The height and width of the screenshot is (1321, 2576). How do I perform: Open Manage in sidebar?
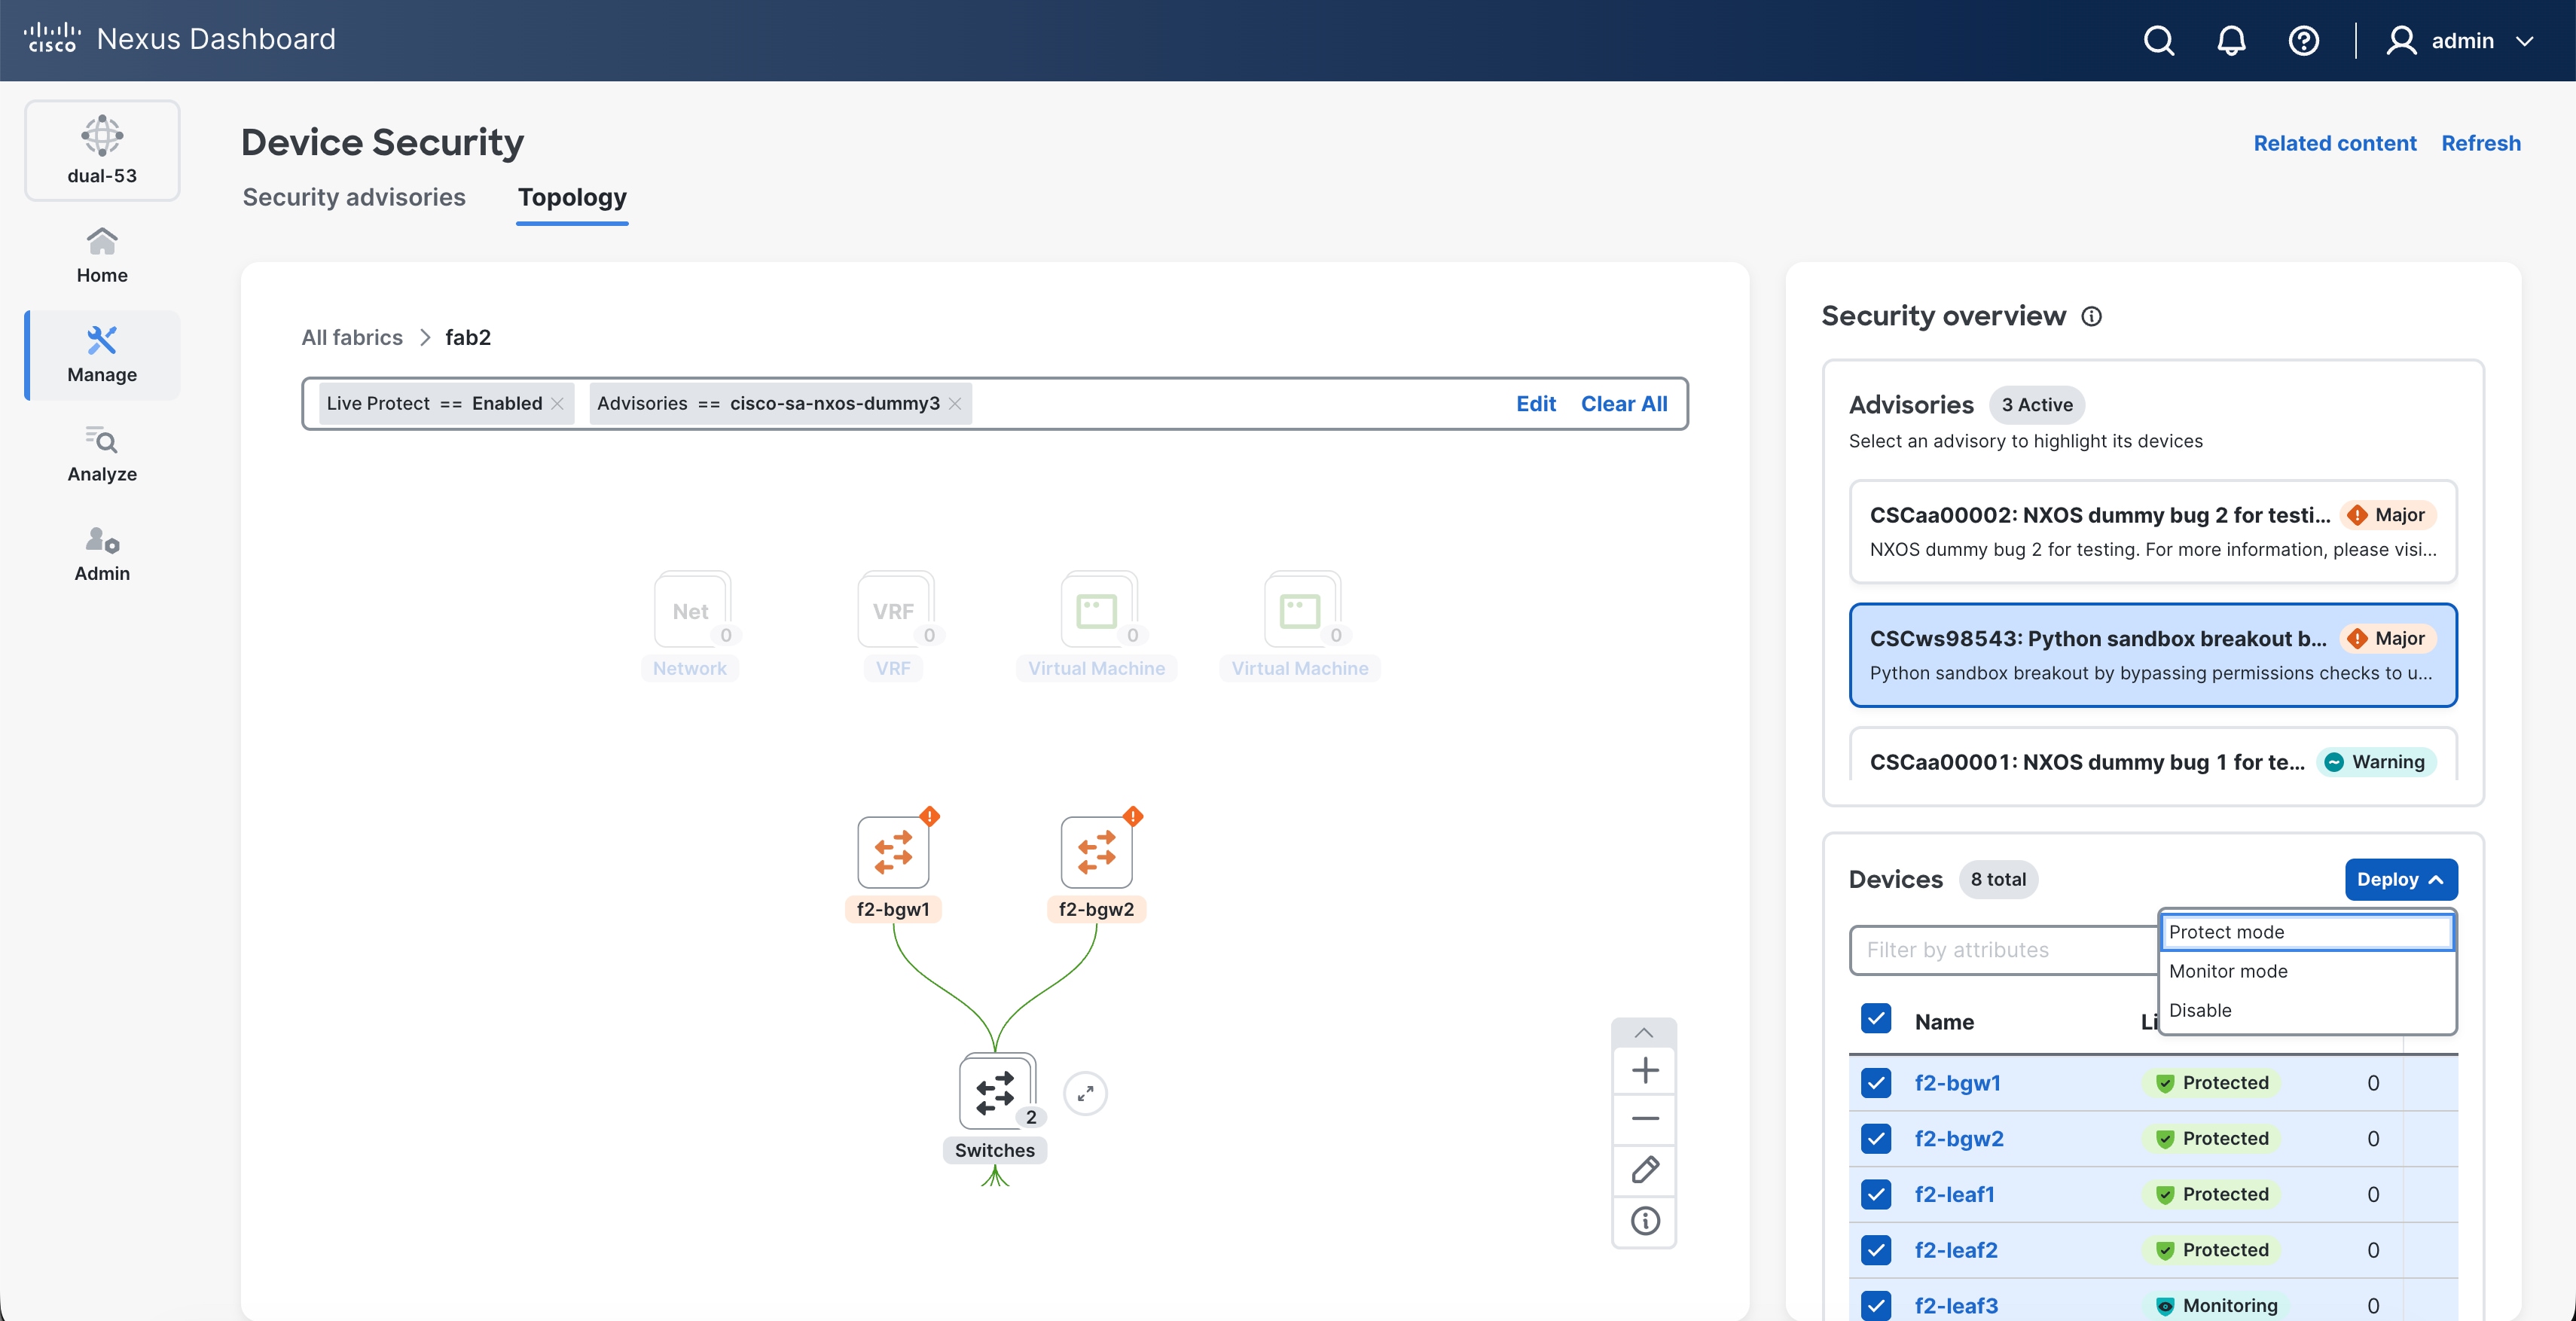102,355
